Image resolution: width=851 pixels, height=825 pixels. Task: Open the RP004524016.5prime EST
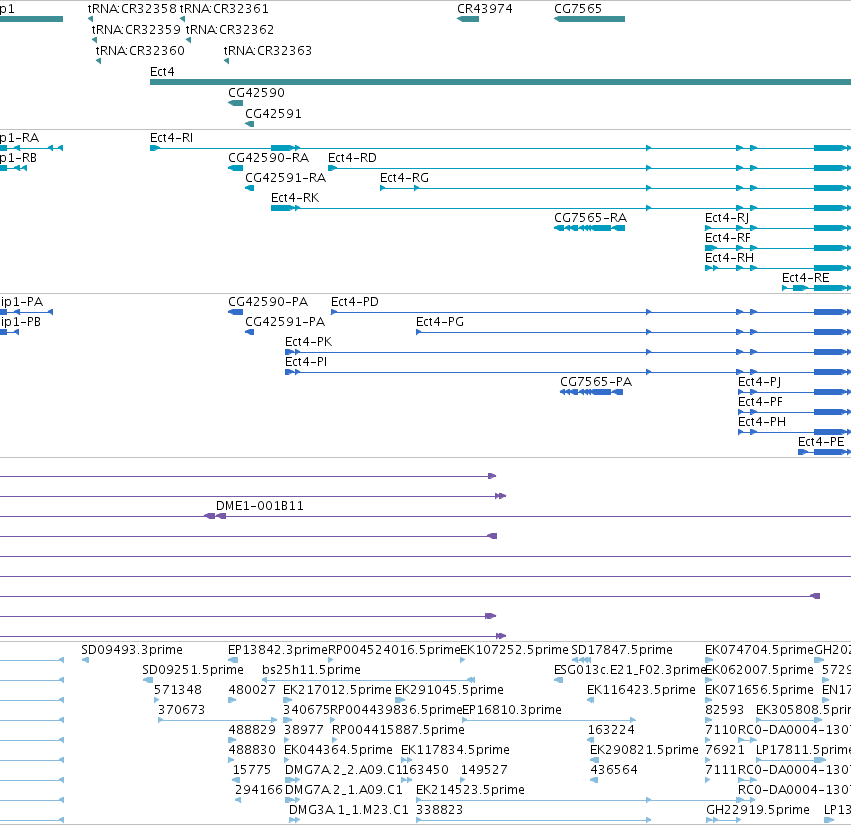coord(331,660)
